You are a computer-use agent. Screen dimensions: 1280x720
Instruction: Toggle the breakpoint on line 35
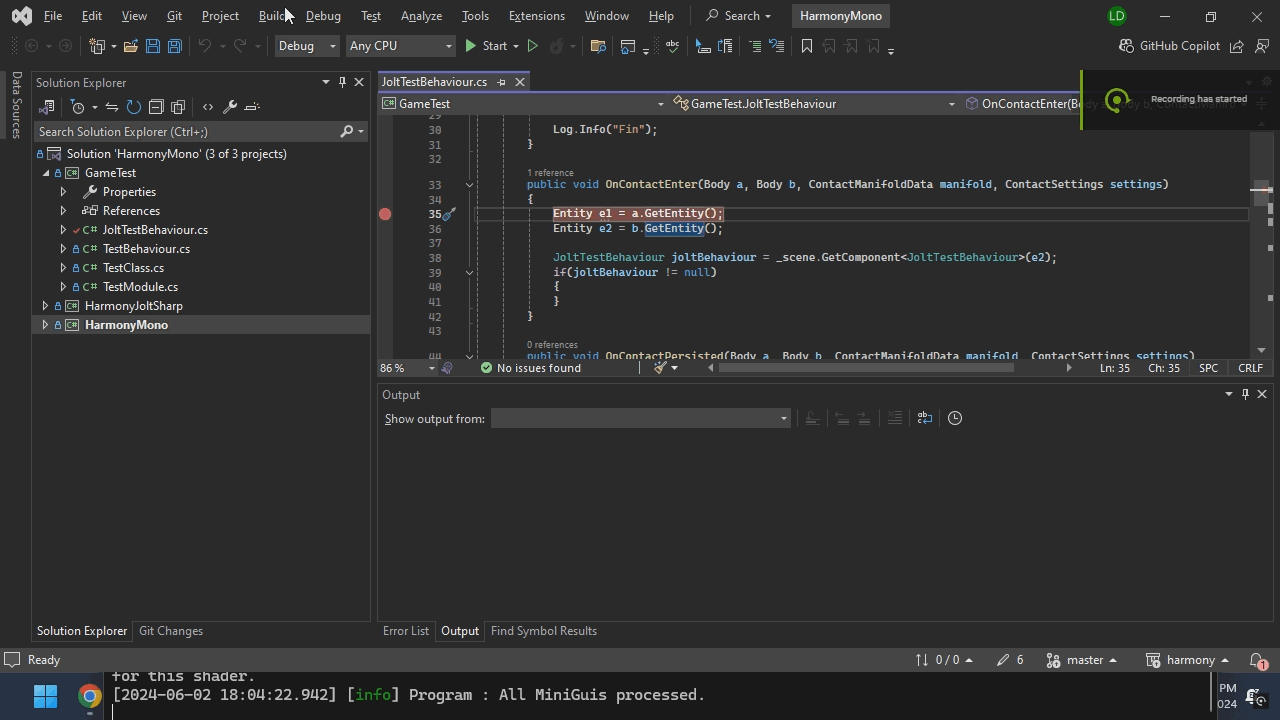(385, 213)
